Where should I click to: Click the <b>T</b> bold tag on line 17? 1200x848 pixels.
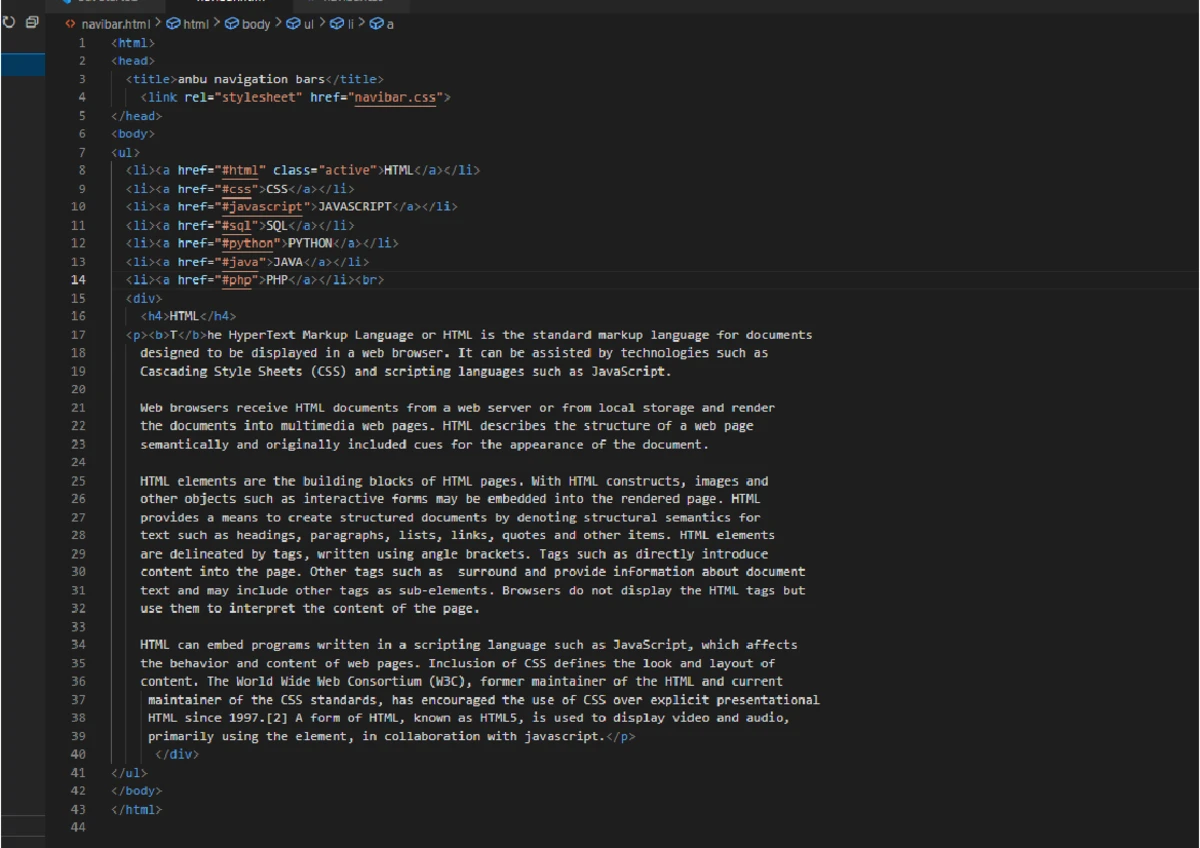coord(178,335)
